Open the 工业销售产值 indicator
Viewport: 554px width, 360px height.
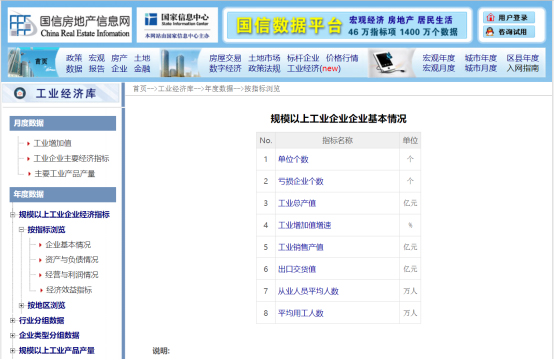(x=301, y=247)
